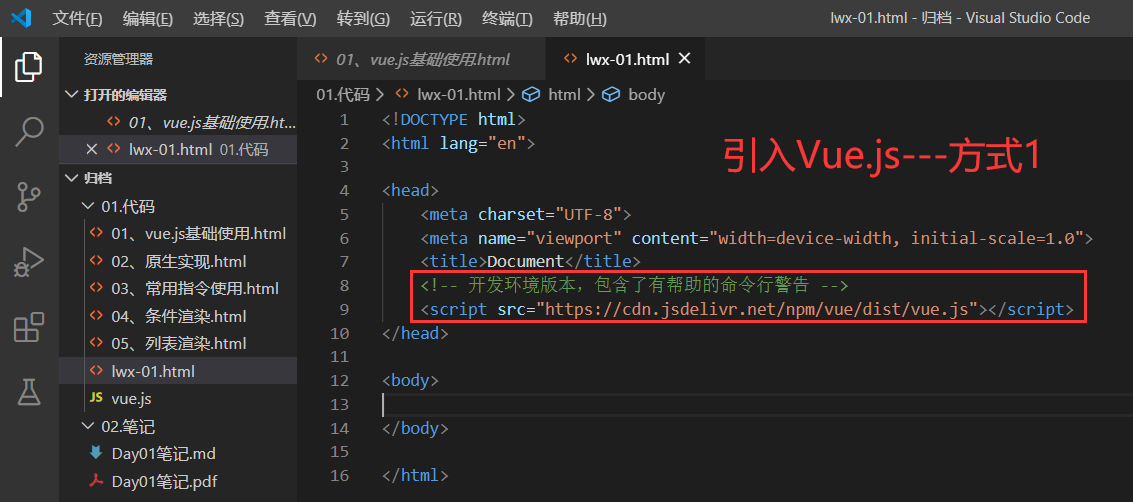
Task: Open the 文件(F) menu
Action: pos(77,19)
